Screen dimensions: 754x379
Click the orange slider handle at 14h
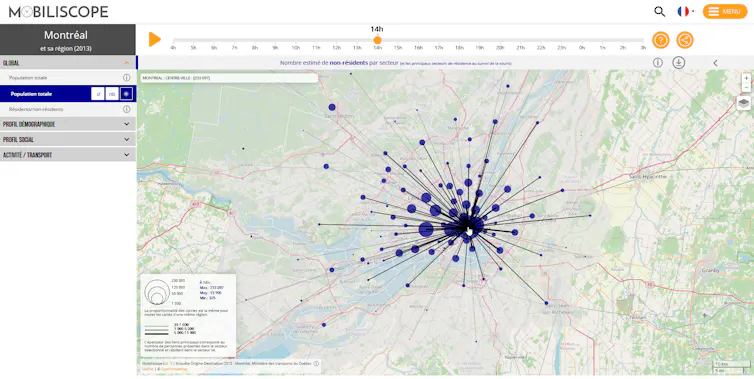tap(377, 40)
